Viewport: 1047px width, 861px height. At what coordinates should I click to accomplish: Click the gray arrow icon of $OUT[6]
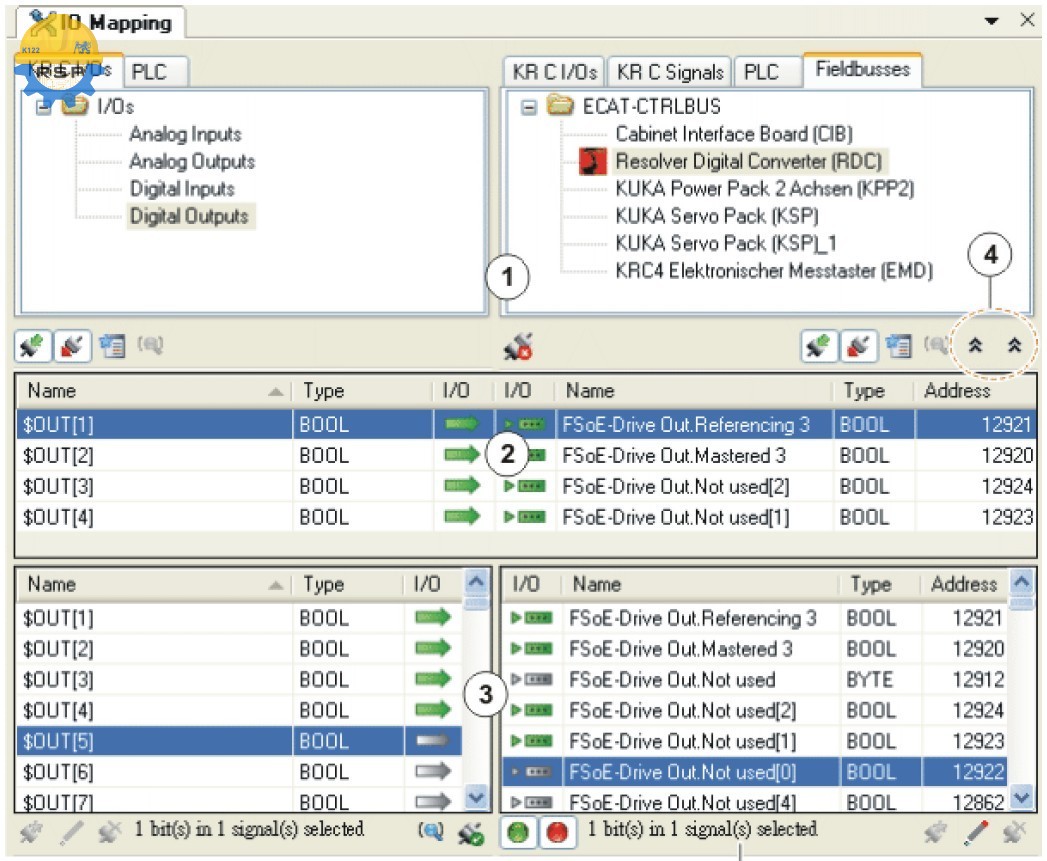click(x=433, y=771)
